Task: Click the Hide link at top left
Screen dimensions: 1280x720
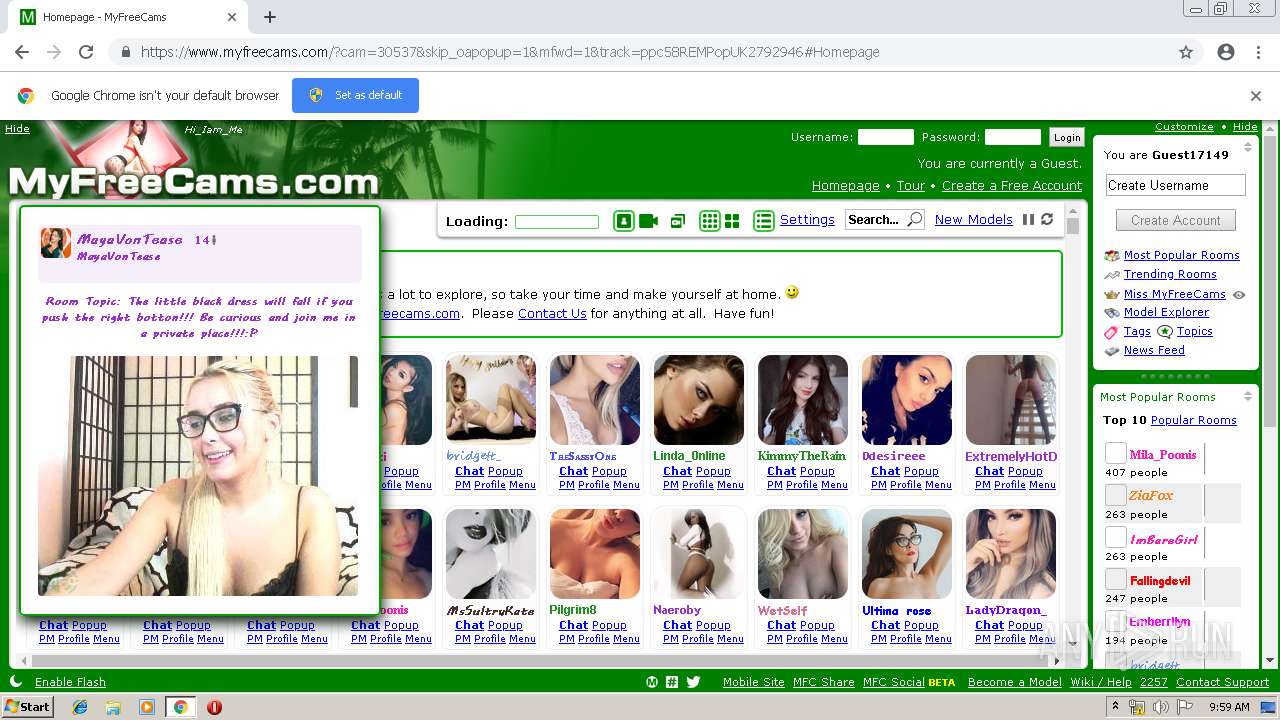Action: click(x=17, y=128)
